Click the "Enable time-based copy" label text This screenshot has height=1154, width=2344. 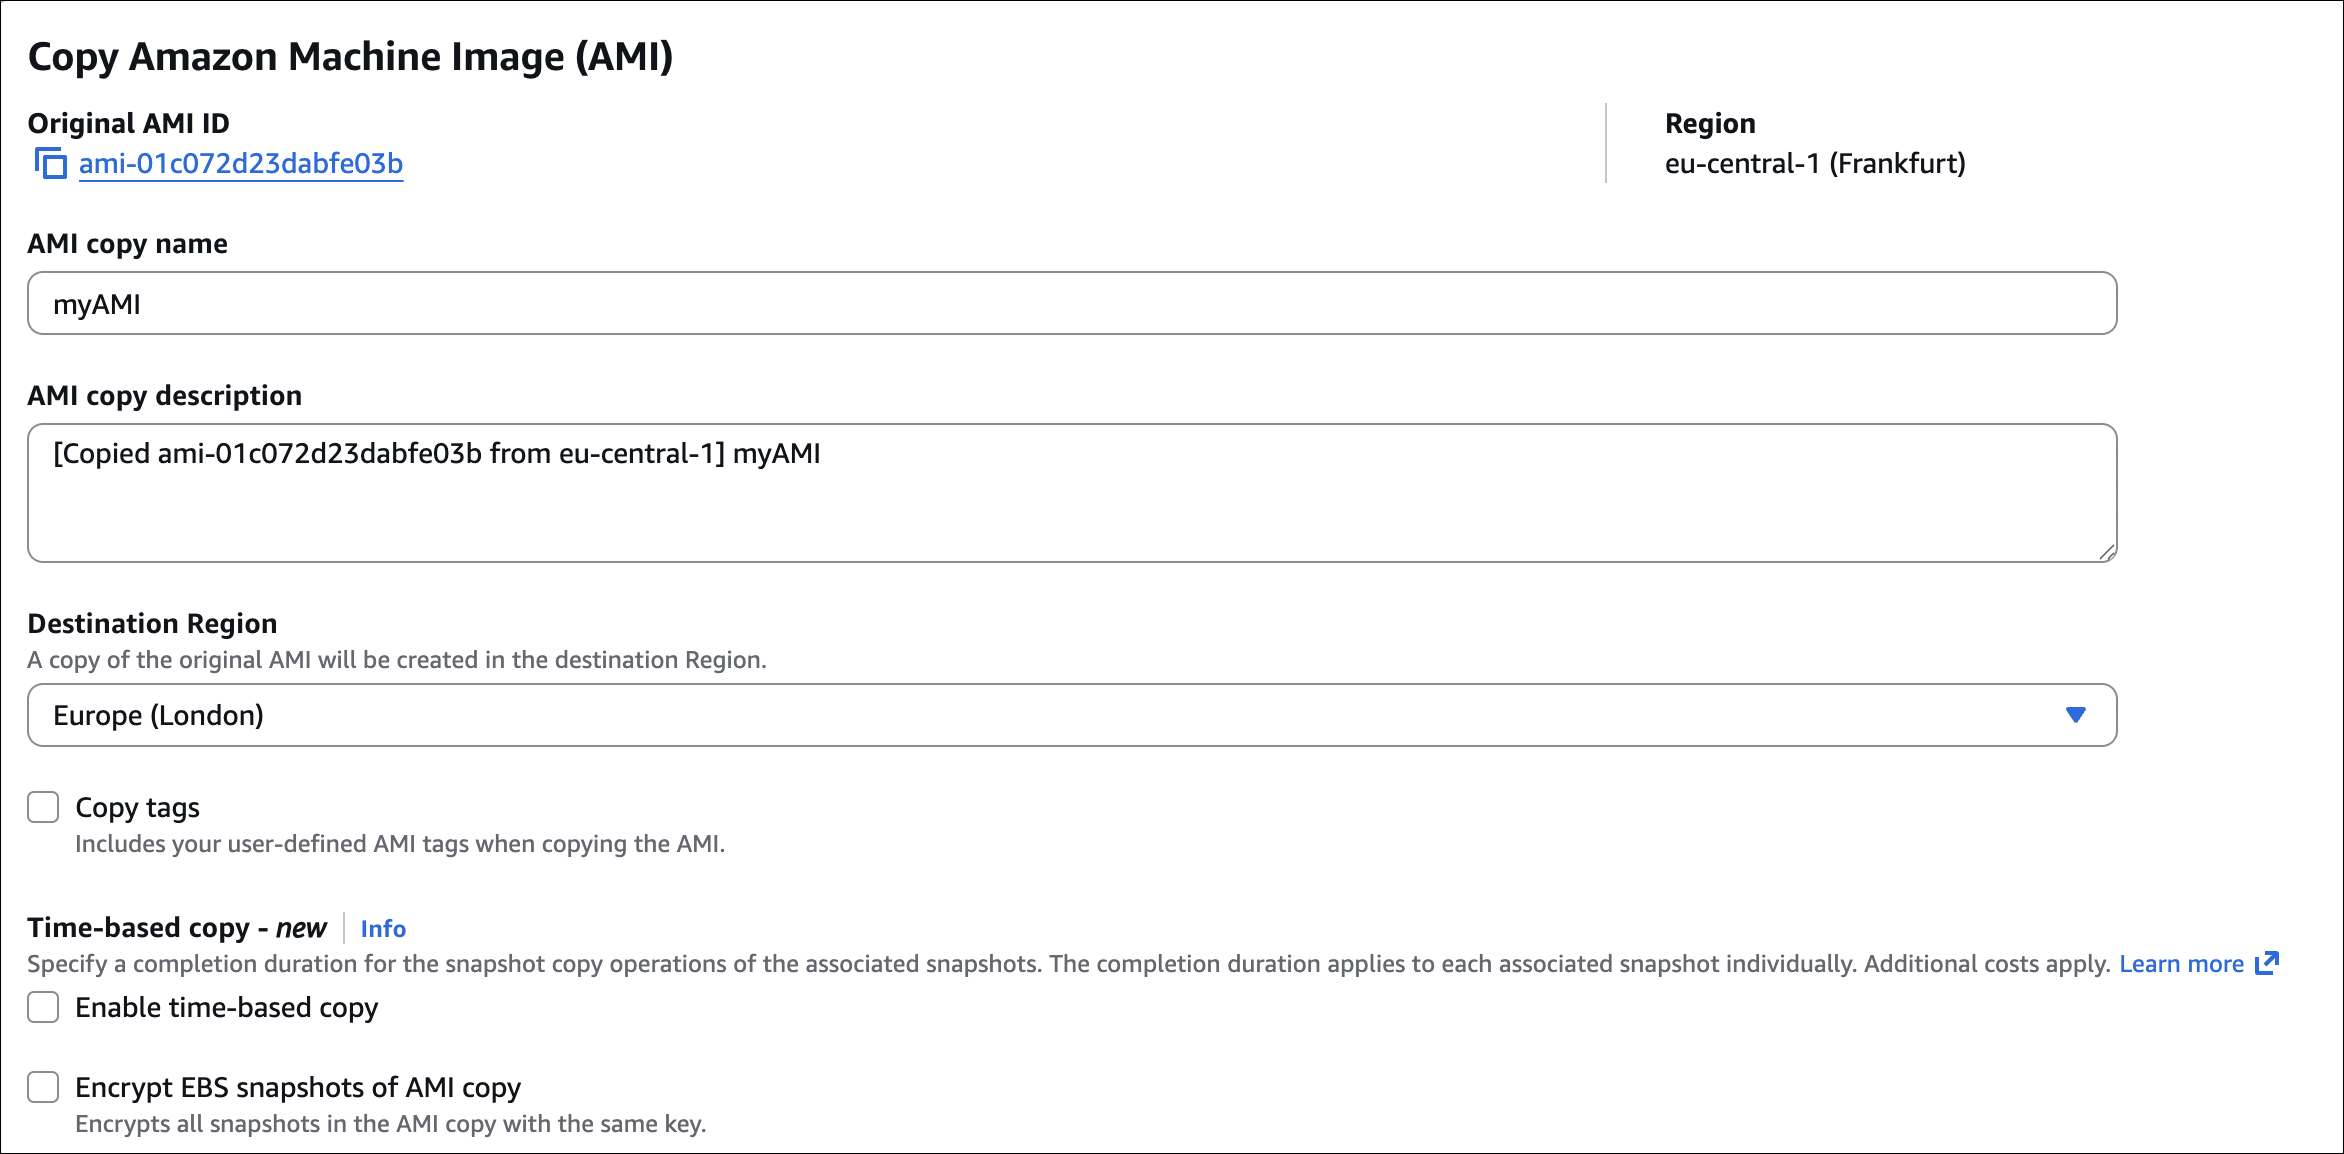(x=227, y=1007)
